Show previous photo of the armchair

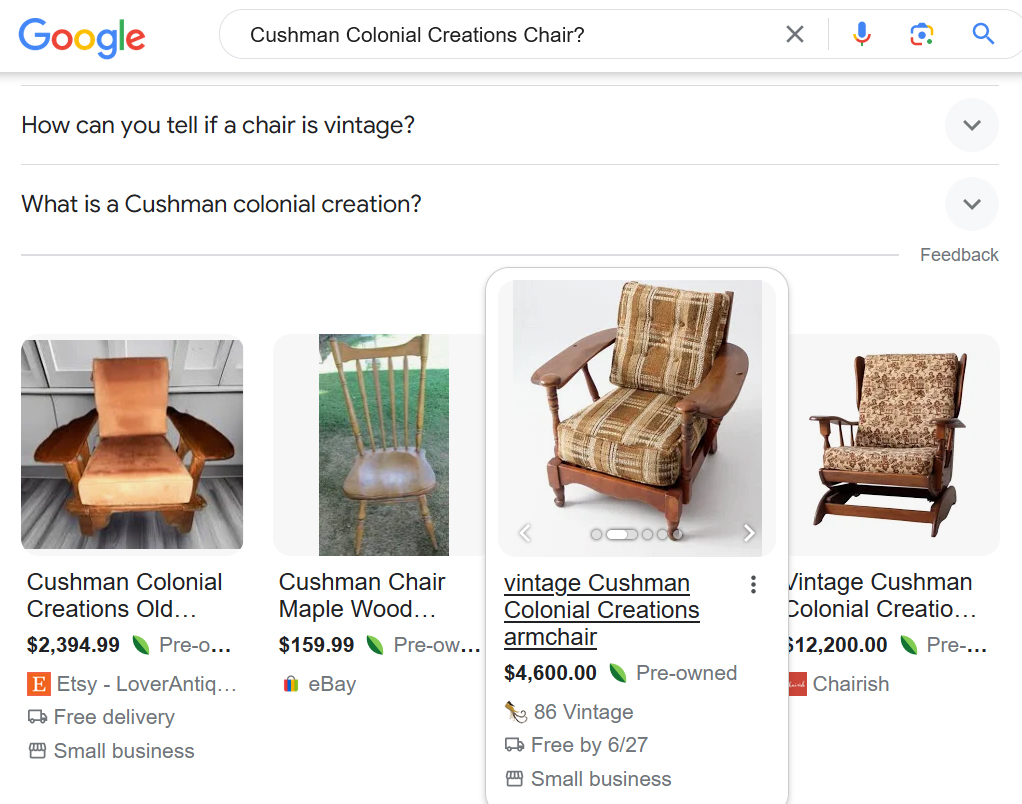point(525,534)
